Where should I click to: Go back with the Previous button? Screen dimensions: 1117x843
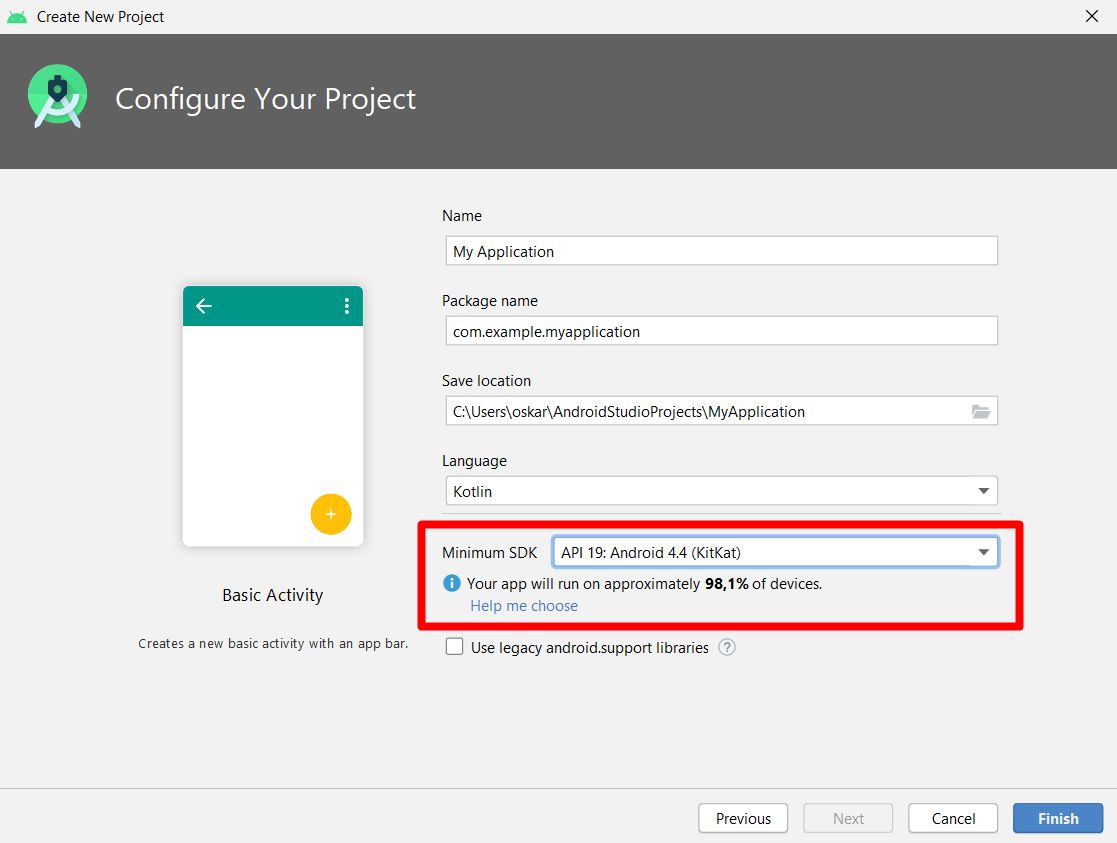743,818
